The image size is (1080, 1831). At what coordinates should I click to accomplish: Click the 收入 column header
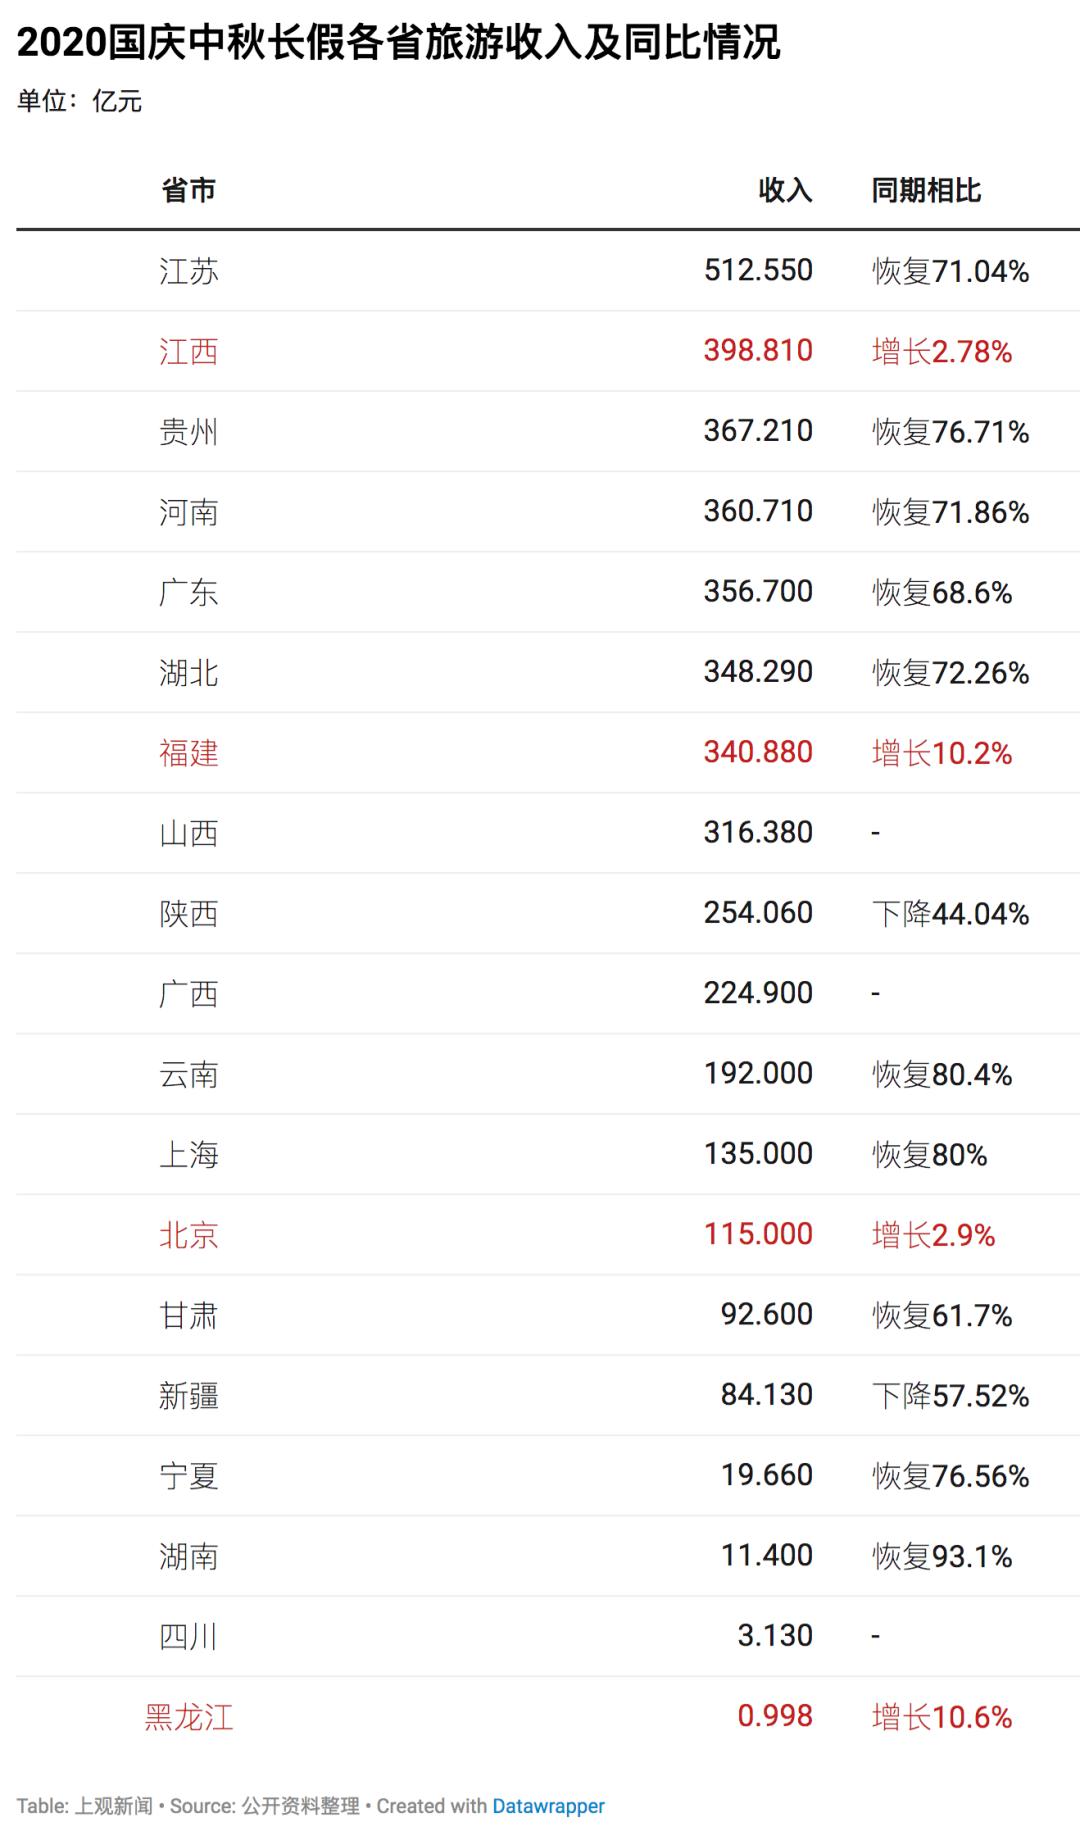click(x=785, y=190)
